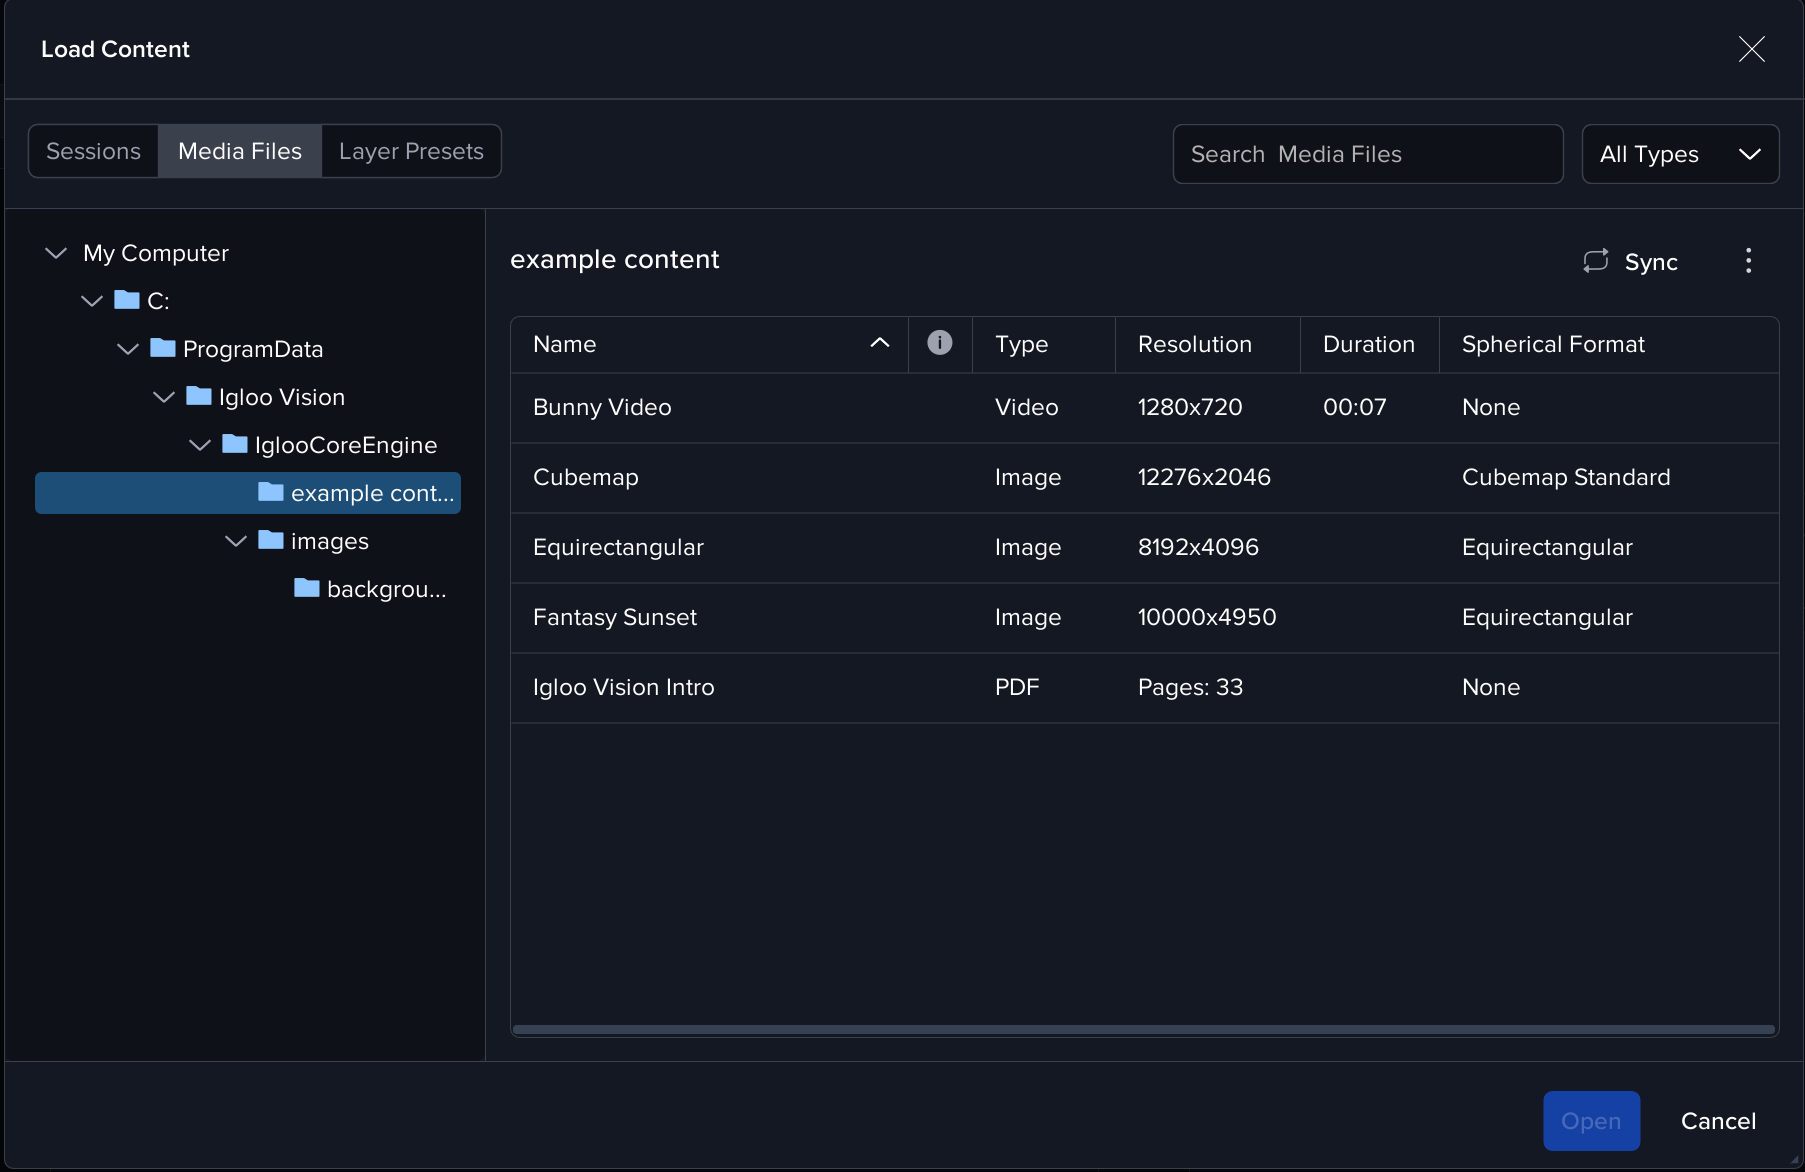Open the three-dot more options menu
Viewport: 1805px width, 1172px height.
(x=1748, y=261)
